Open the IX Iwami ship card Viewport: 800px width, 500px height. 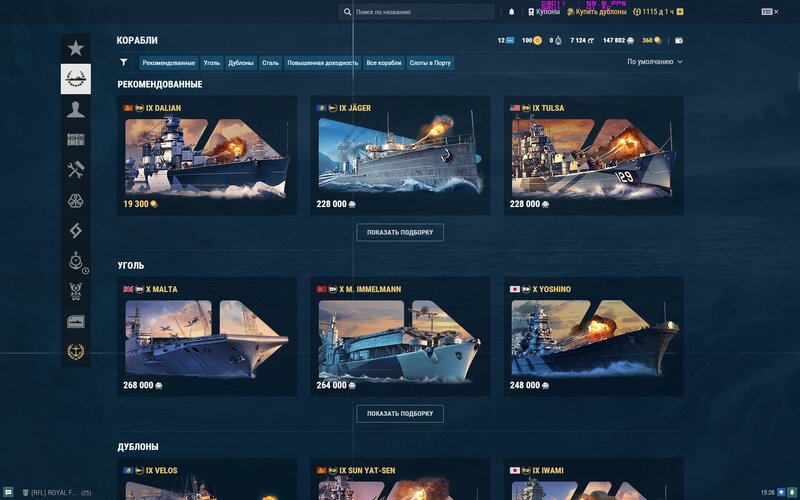[593, 479]
